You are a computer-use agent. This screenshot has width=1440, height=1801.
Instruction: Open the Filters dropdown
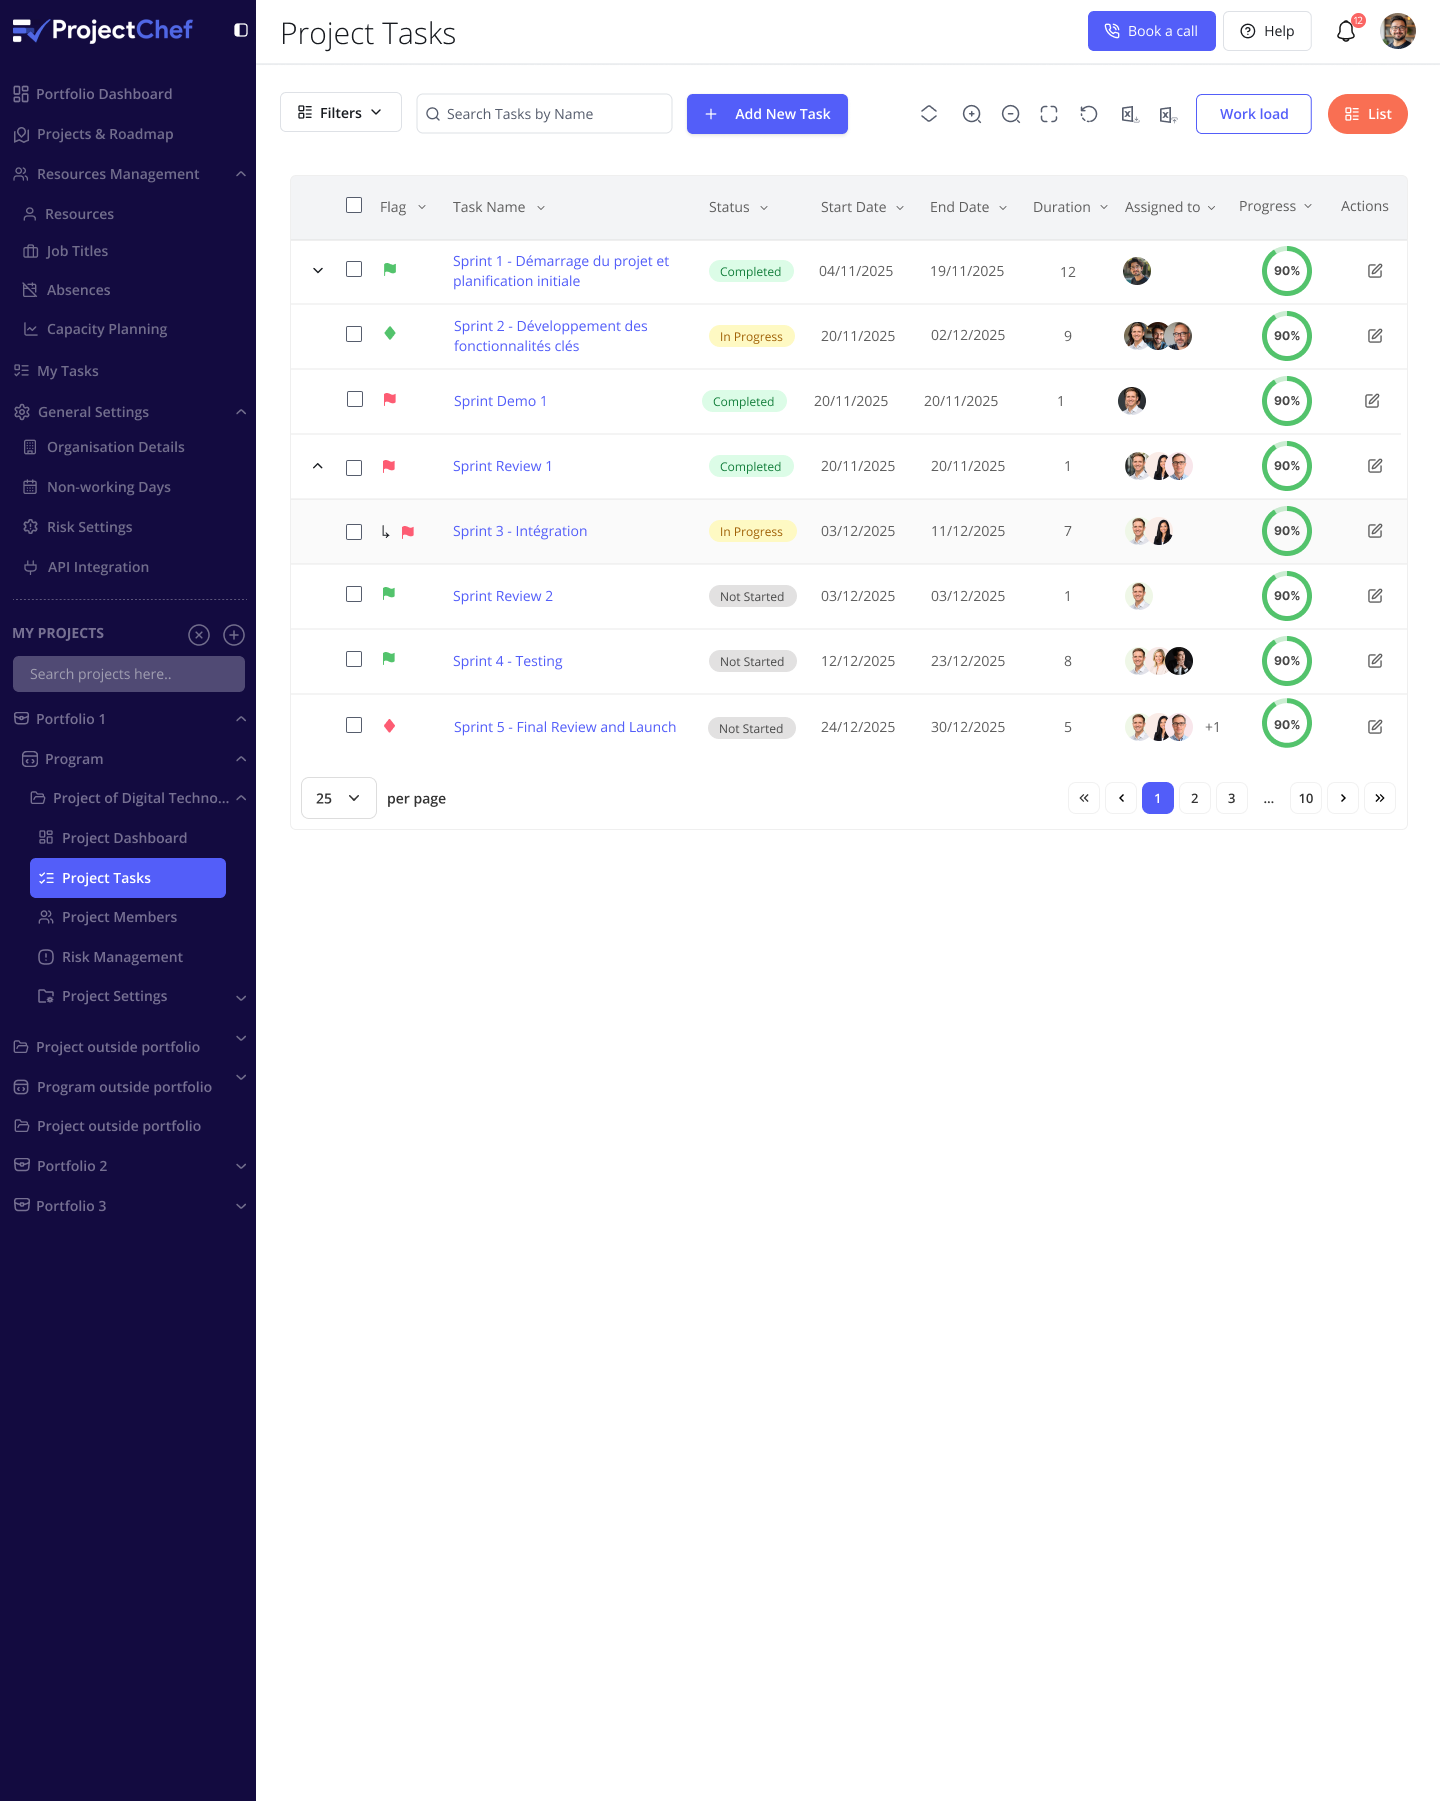(x=340, y=113)
